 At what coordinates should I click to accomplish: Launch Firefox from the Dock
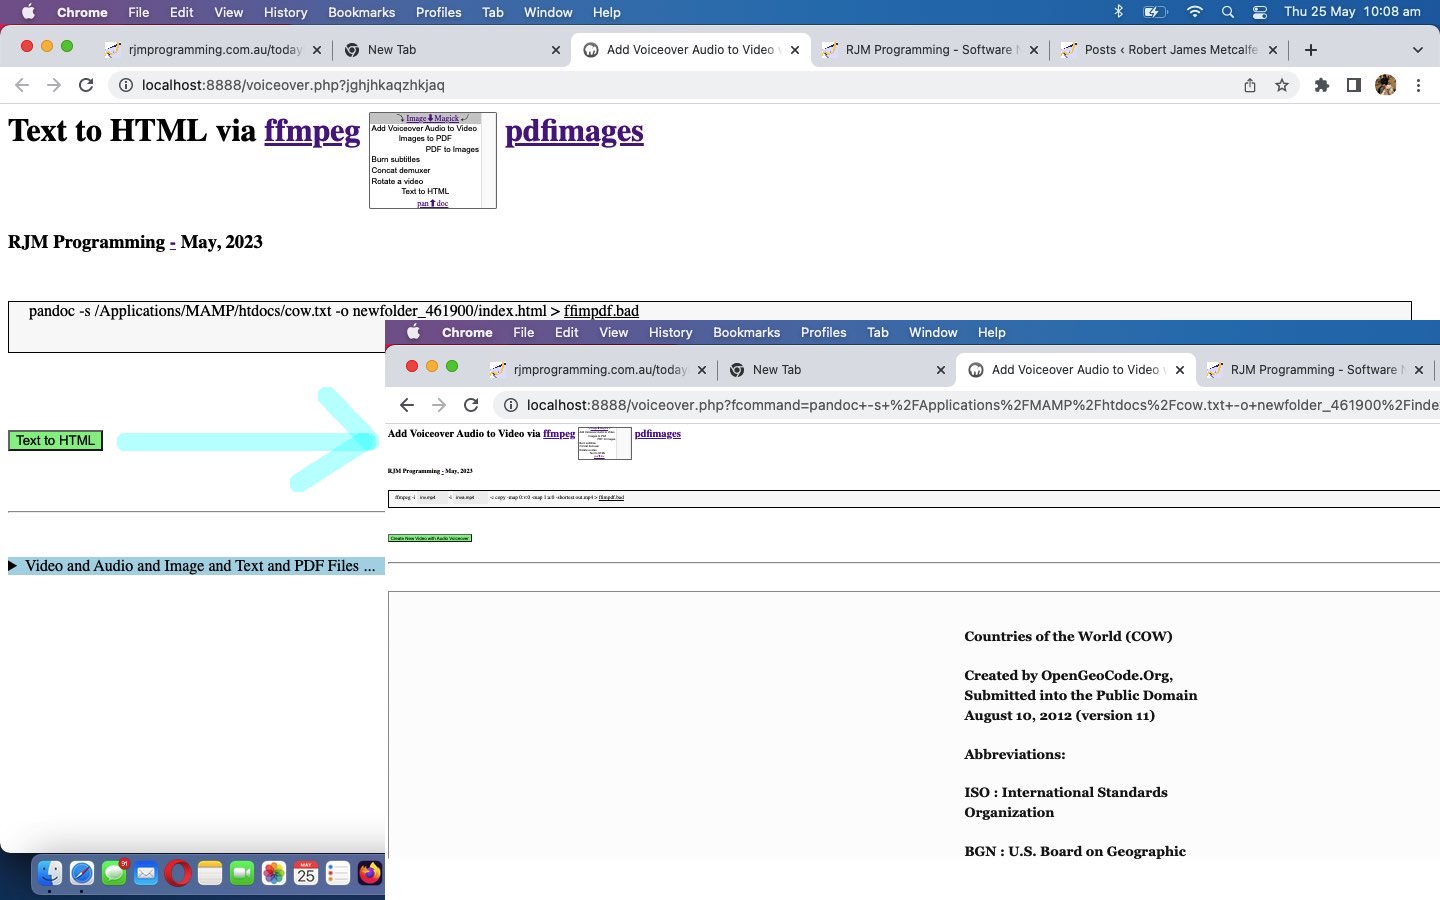coord(370,874)
